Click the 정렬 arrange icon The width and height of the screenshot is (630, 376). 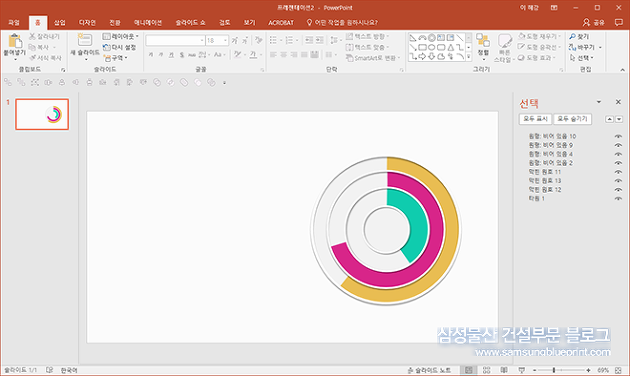(x=483, y=40)
